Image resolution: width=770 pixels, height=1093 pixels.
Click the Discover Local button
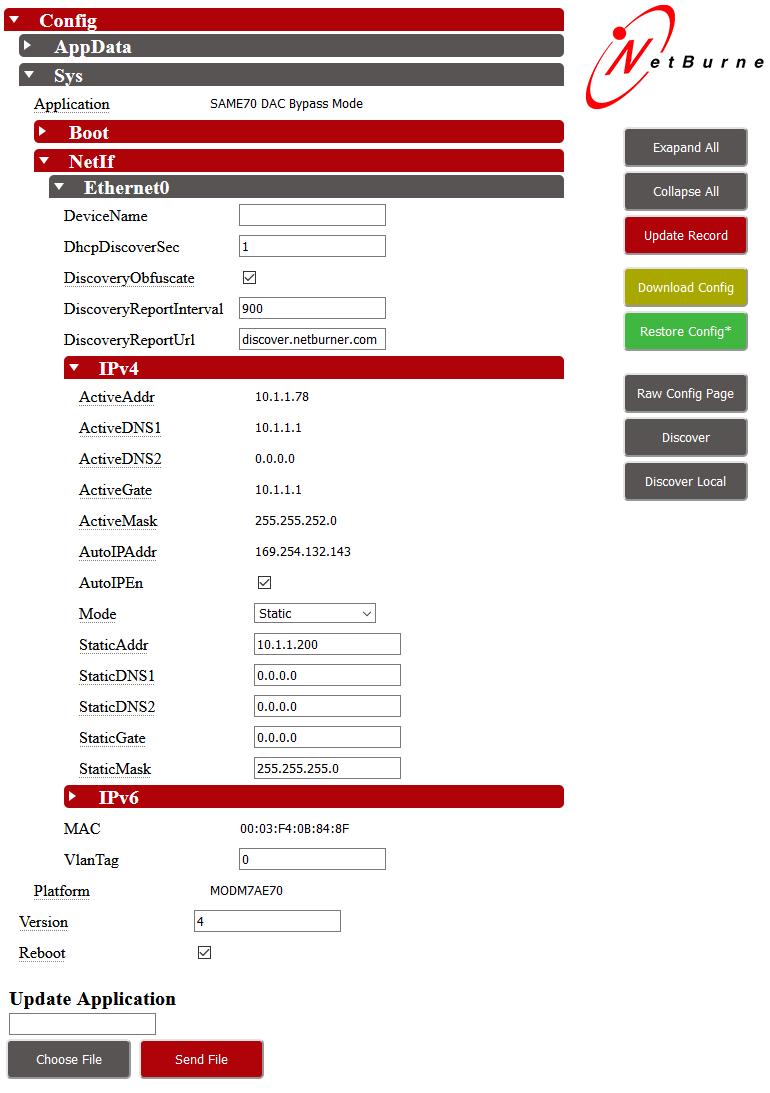[686, 482]
